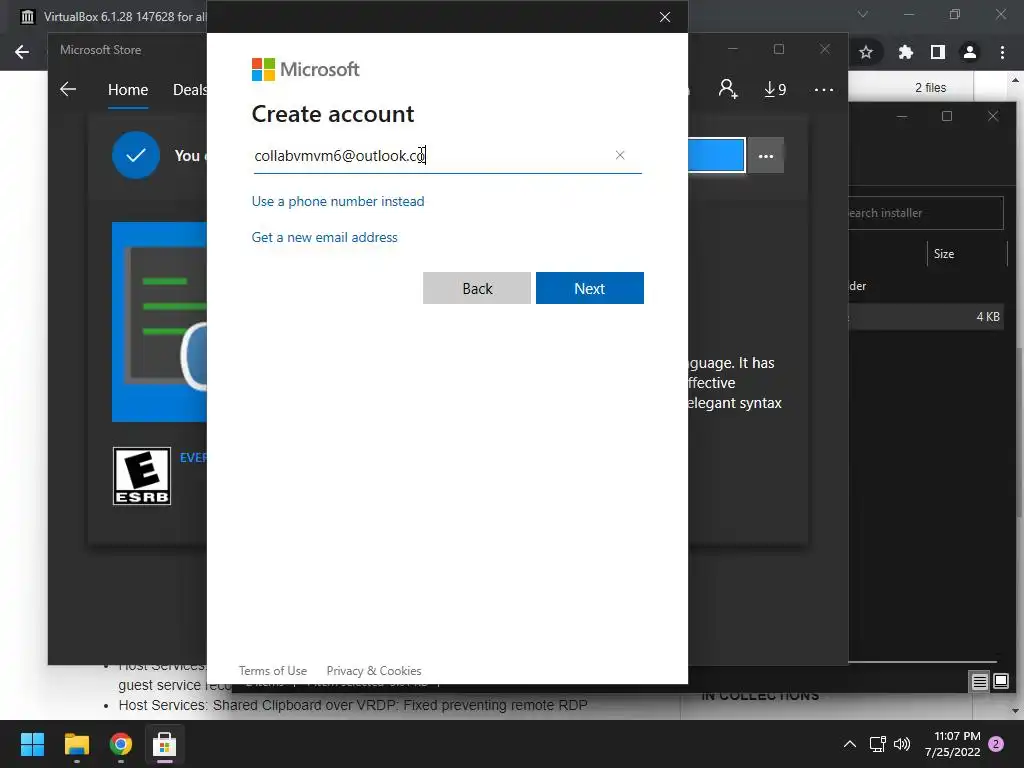Click the Next button in Create account dialog
The height and width of the screenshot is (768, 1024).
(590, 288)
